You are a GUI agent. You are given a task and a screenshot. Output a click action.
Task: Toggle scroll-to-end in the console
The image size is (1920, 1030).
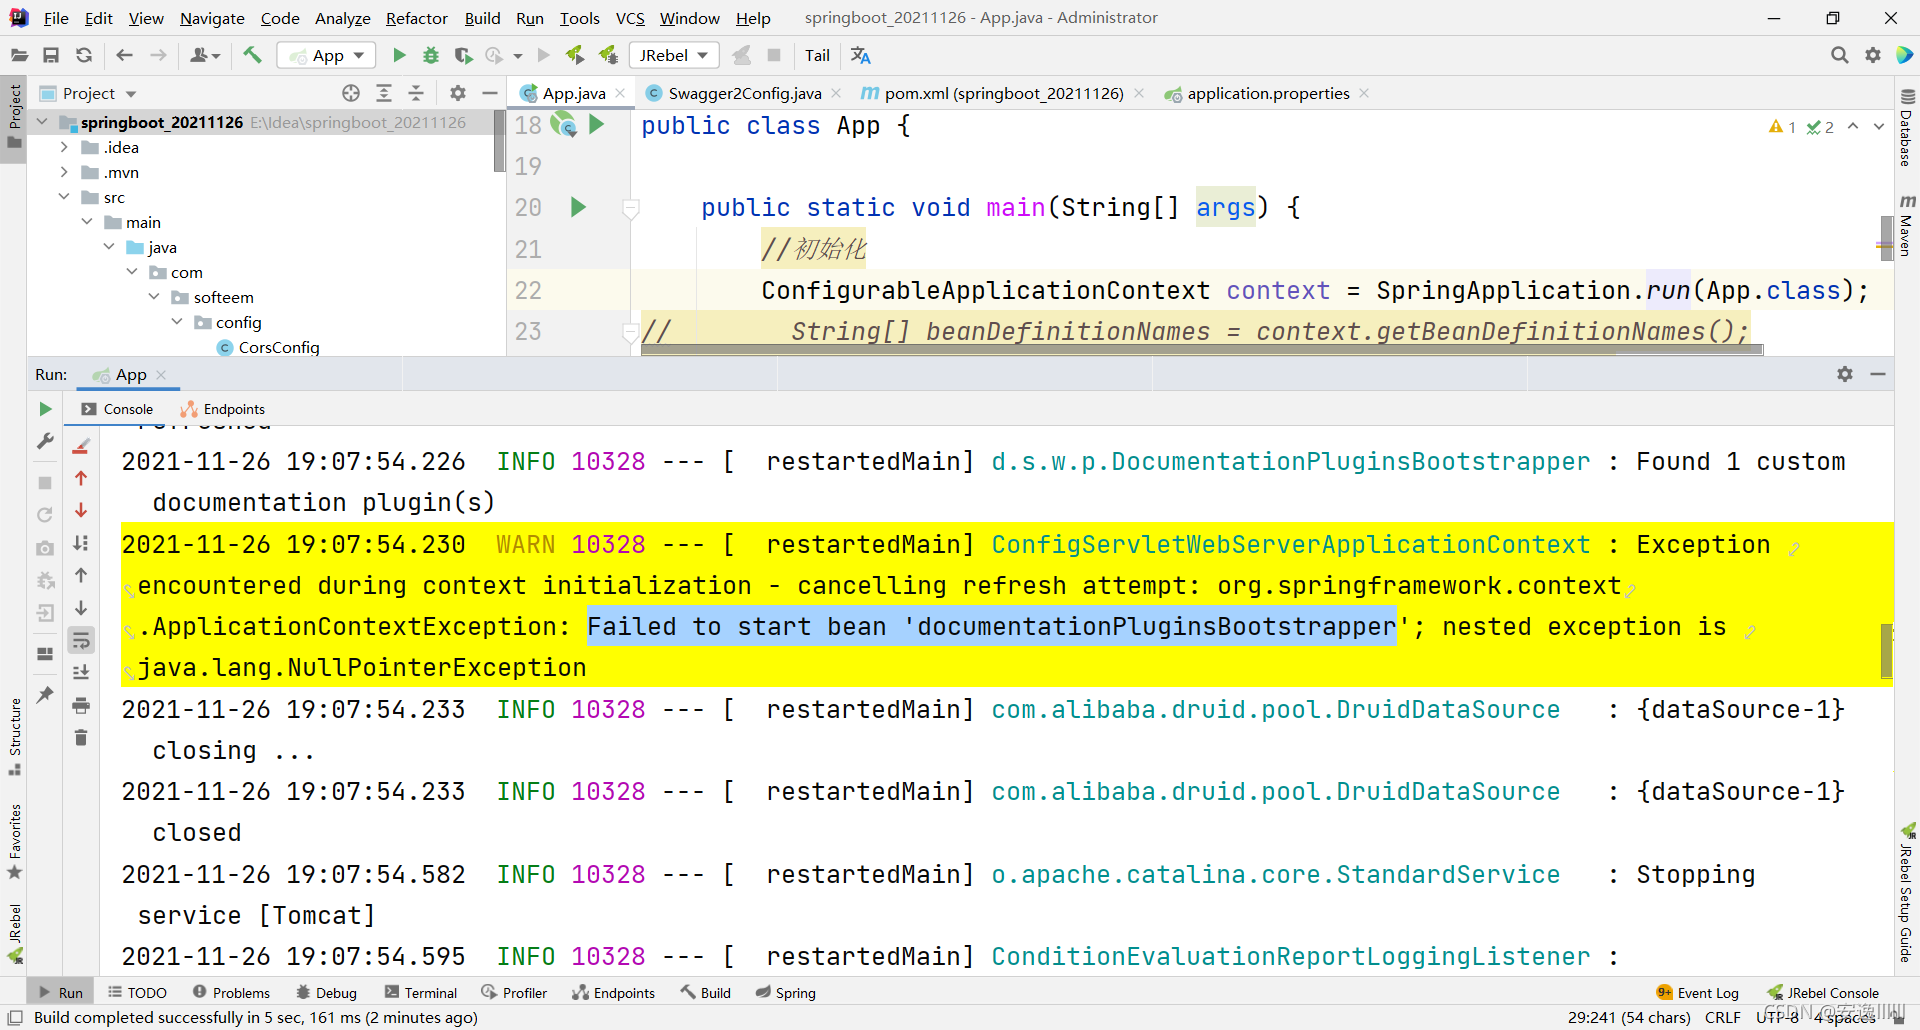pos(81,671)
